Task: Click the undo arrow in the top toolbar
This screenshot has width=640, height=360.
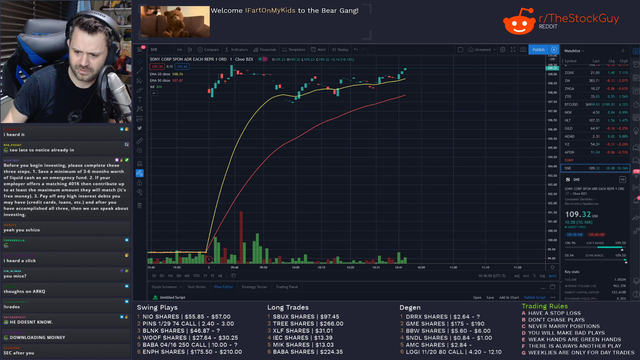Action: point(356,49)
